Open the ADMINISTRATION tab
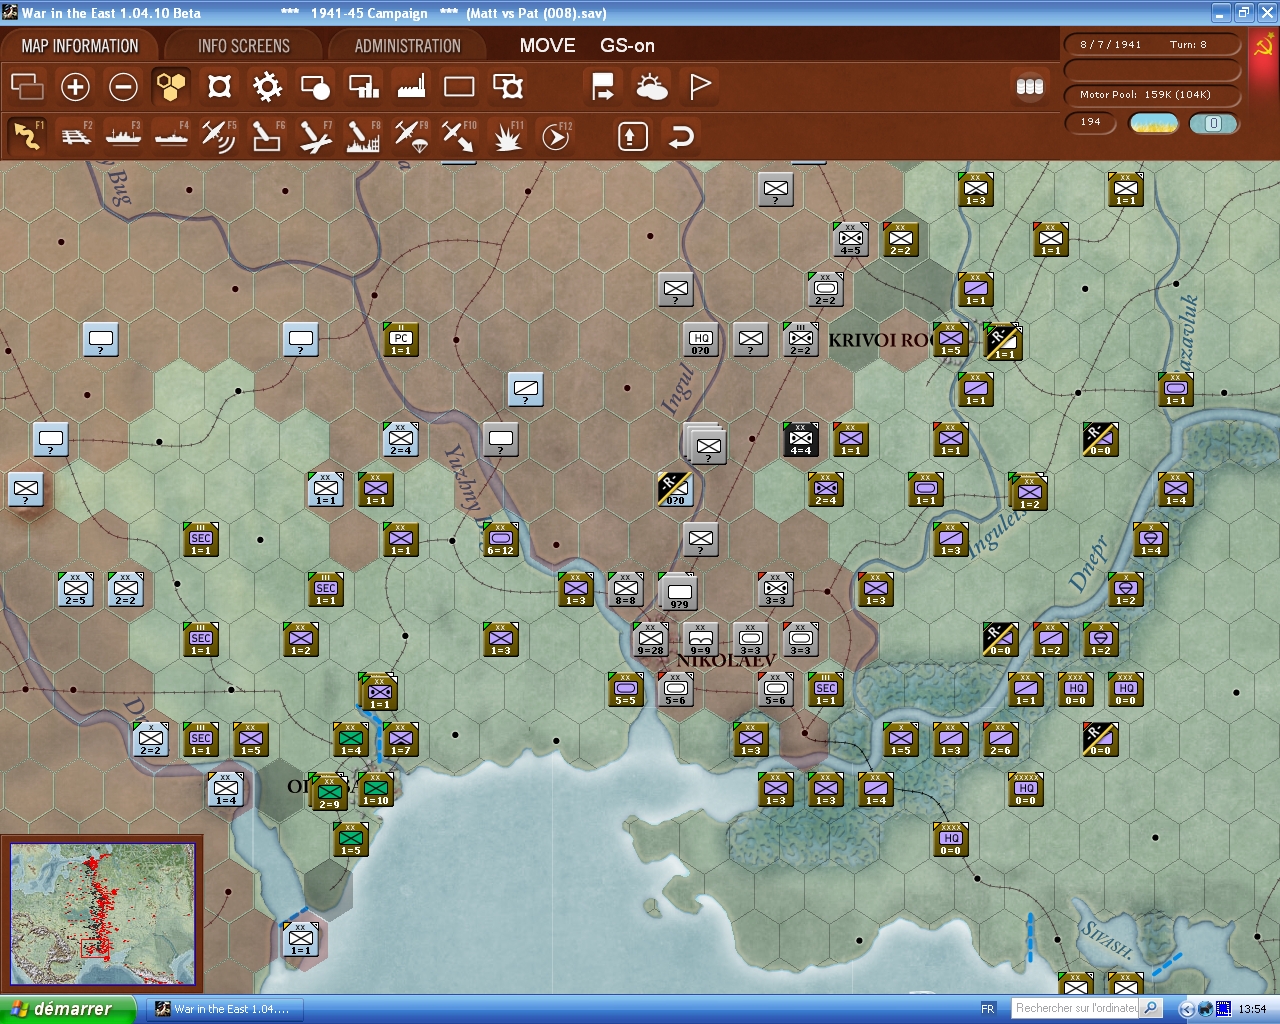Image resolution: width=1280 pixels, height=1024 pixels. pos(408,46)
